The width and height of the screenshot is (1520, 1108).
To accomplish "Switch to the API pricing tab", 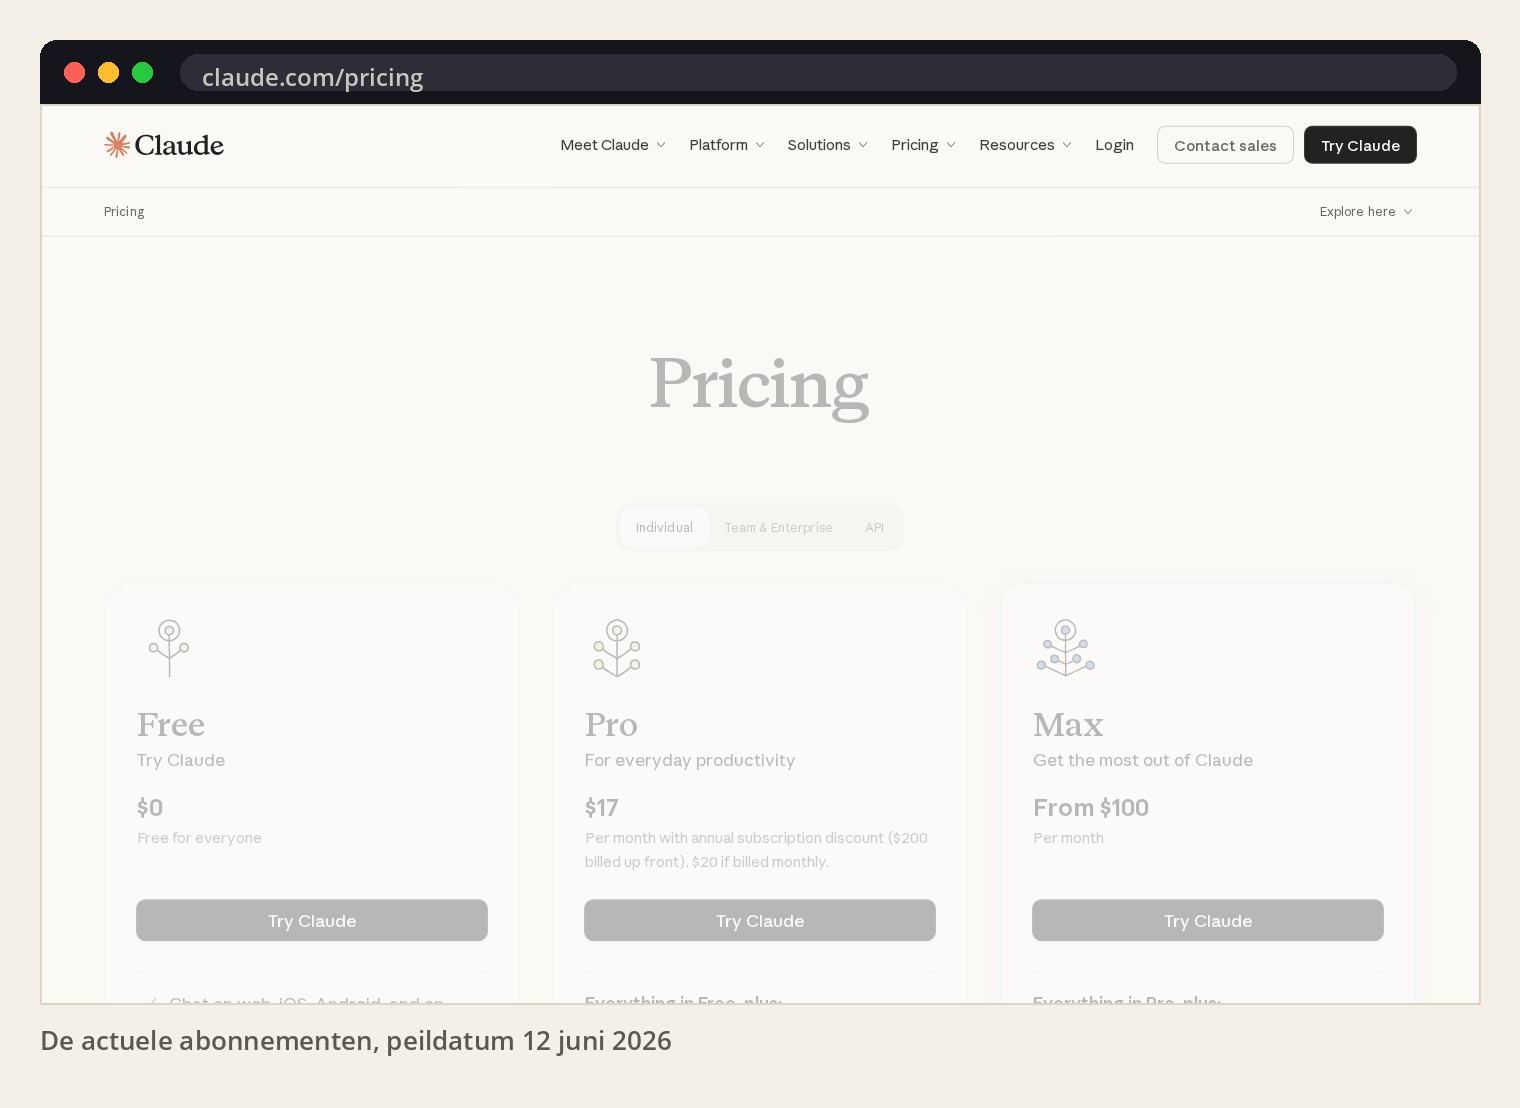I will click(x=874, y=527).
